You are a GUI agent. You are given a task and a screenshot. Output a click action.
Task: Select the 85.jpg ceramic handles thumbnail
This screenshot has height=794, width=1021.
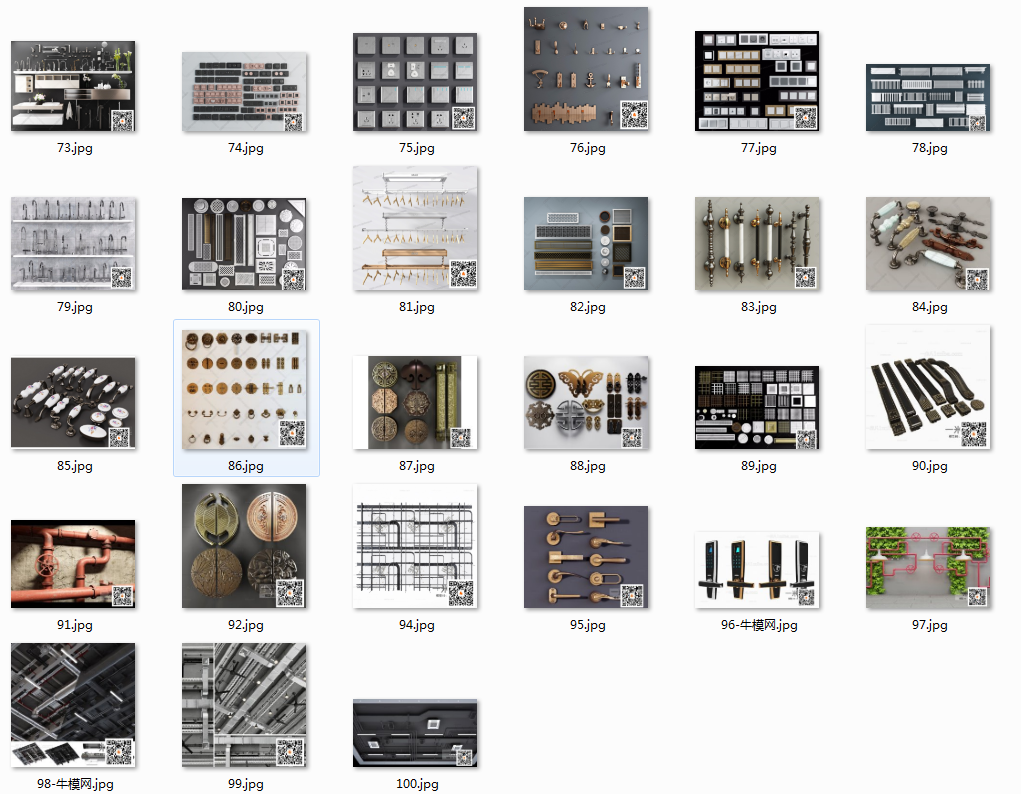coord(73,403)
